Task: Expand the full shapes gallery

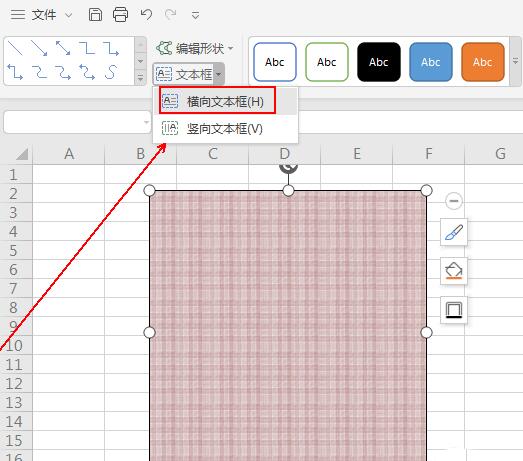Action: (140, 78)
